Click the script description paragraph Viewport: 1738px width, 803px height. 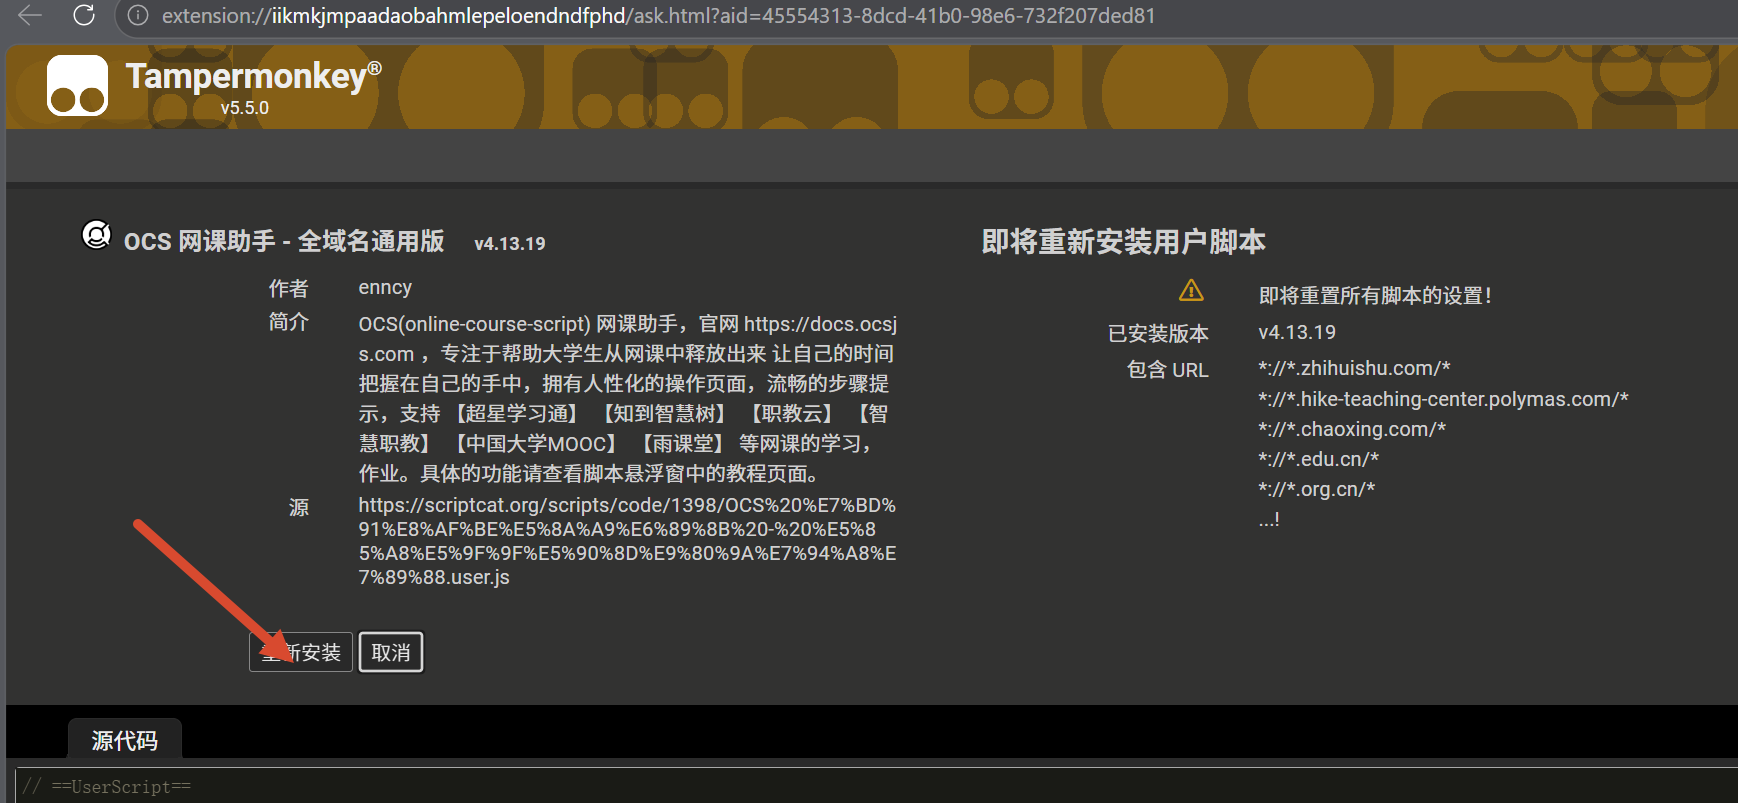628,398
